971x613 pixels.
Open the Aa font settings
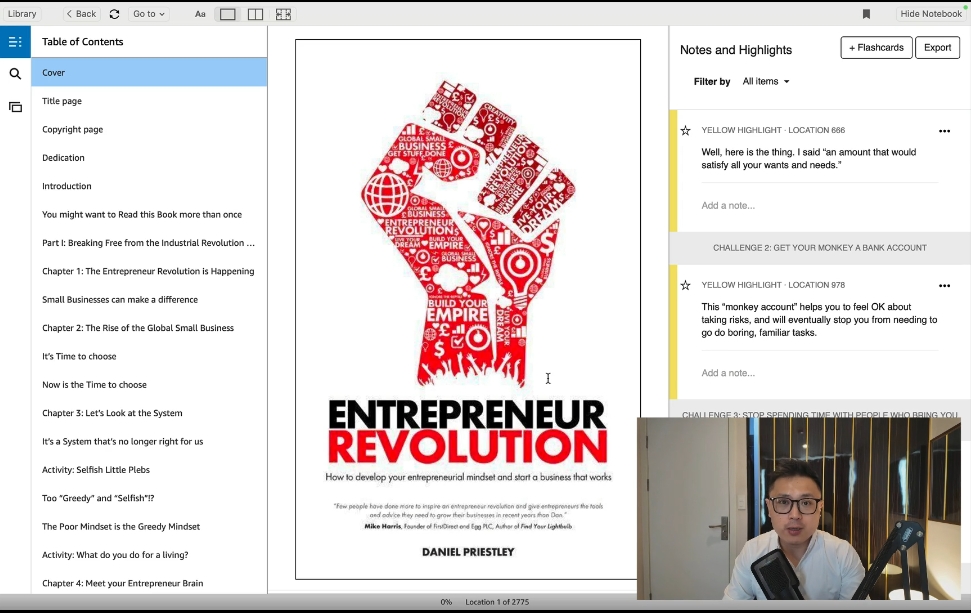coord(200,14)
